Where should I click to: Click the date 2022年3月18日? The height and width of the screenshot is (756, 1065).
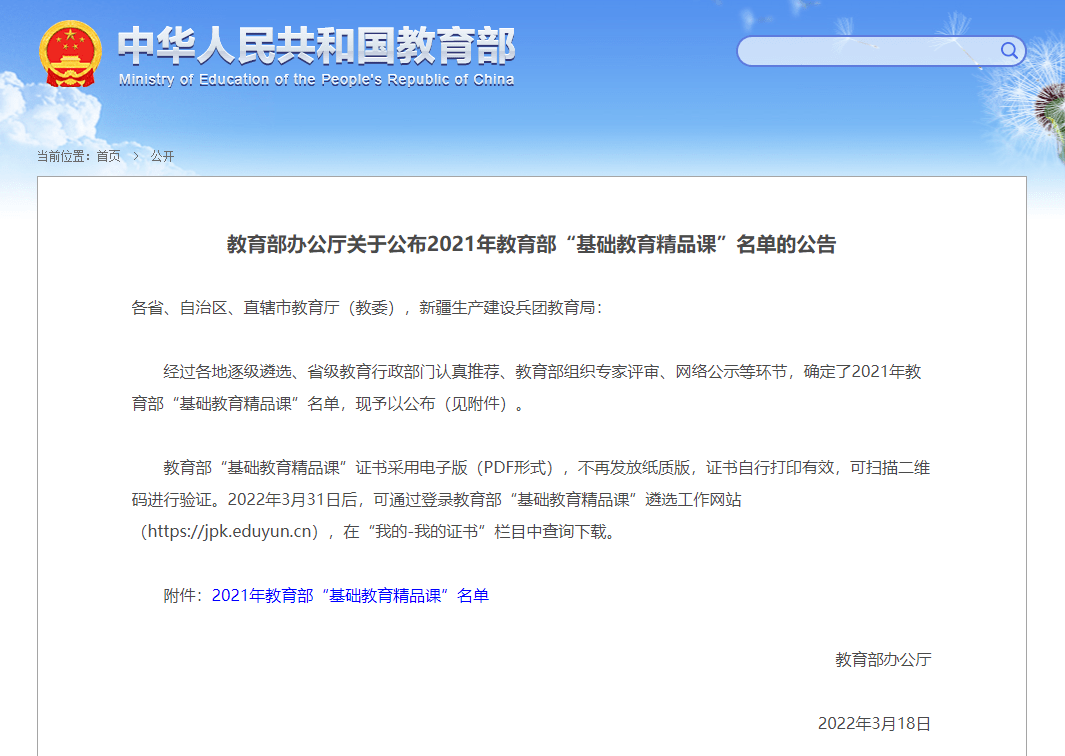coord(874,723)
